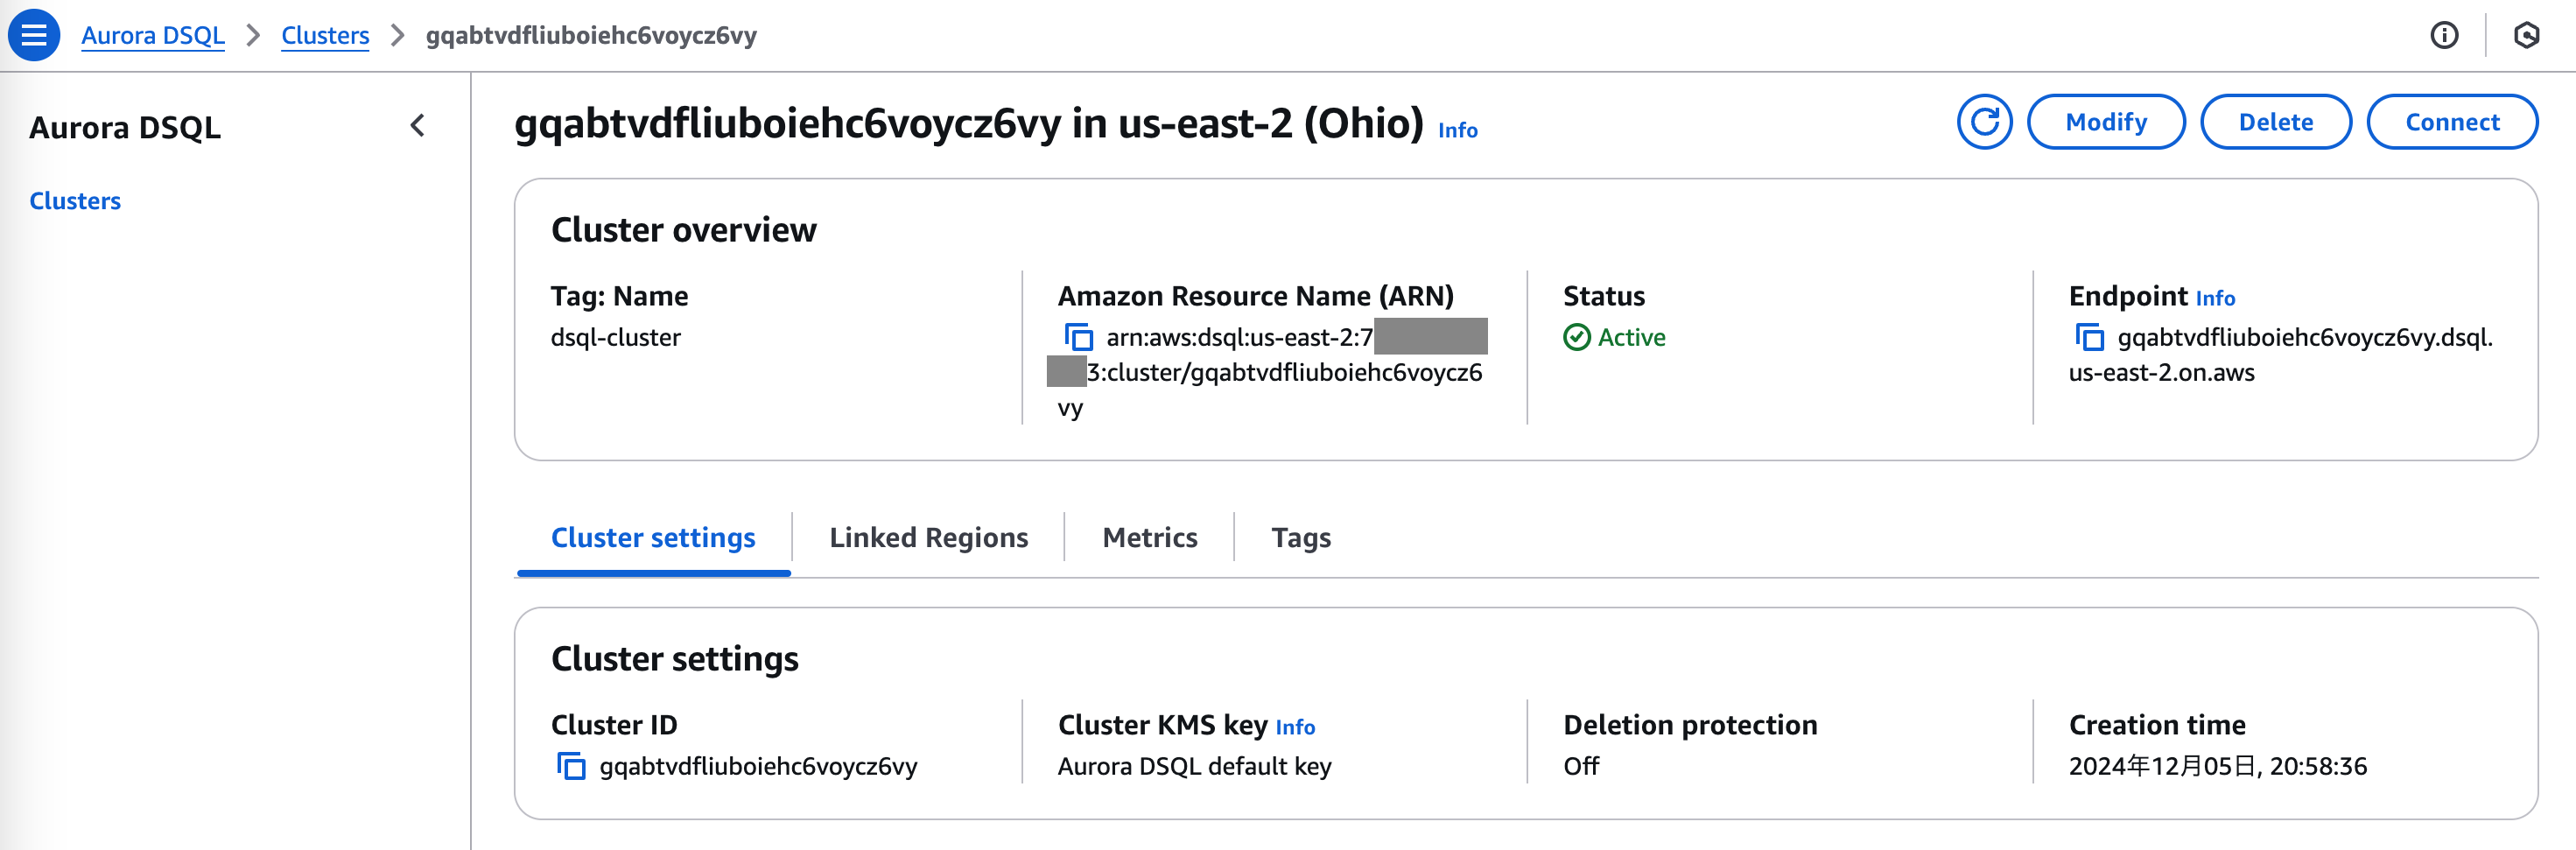Viewport: 2576px width, 850px height.
Task: Click the Modify button
Action: coord(2105,122)
